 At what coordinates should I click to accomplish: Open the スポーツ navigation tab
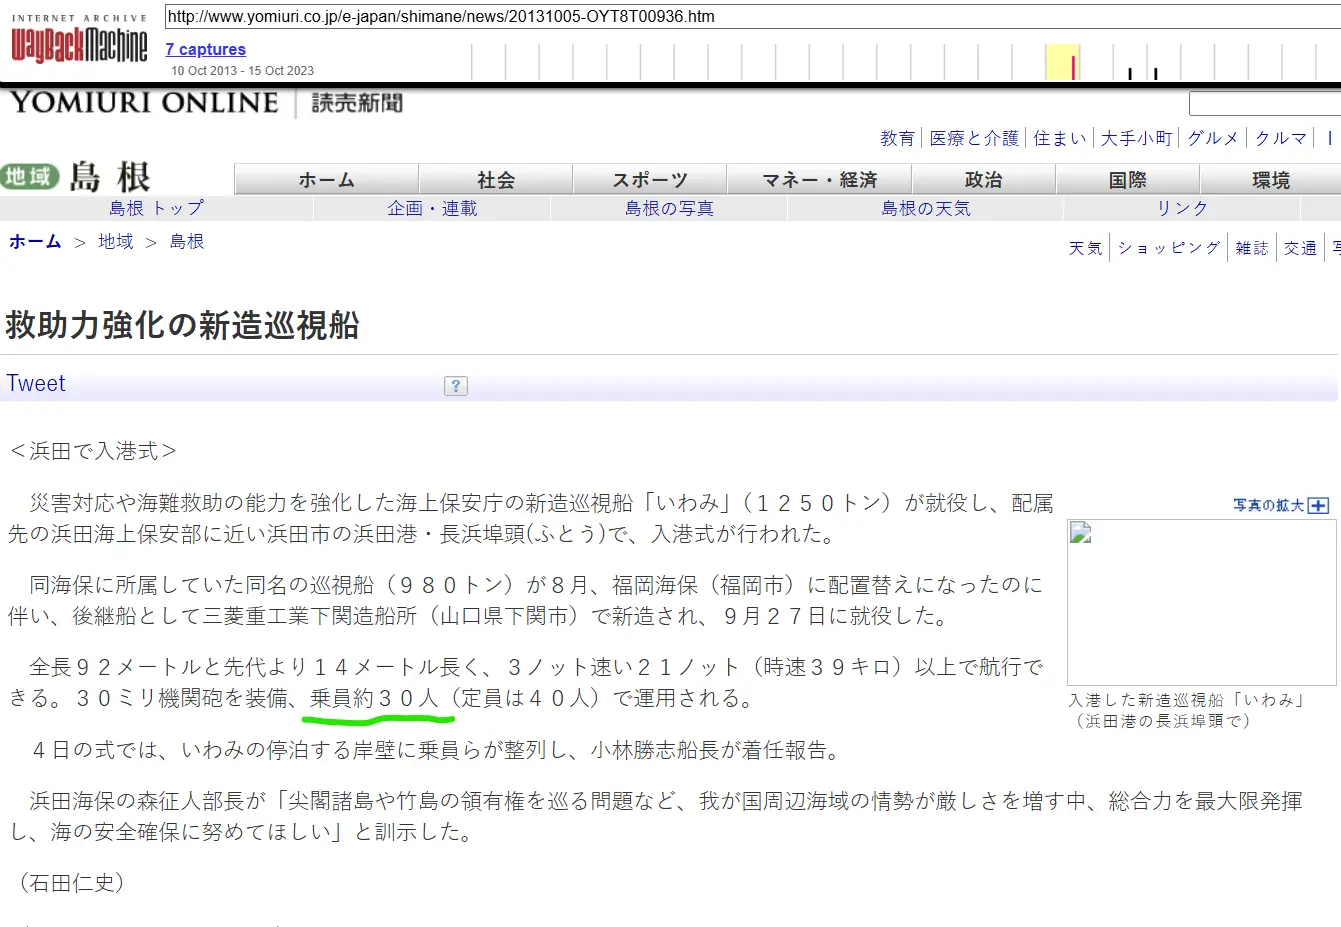(650, 180)
